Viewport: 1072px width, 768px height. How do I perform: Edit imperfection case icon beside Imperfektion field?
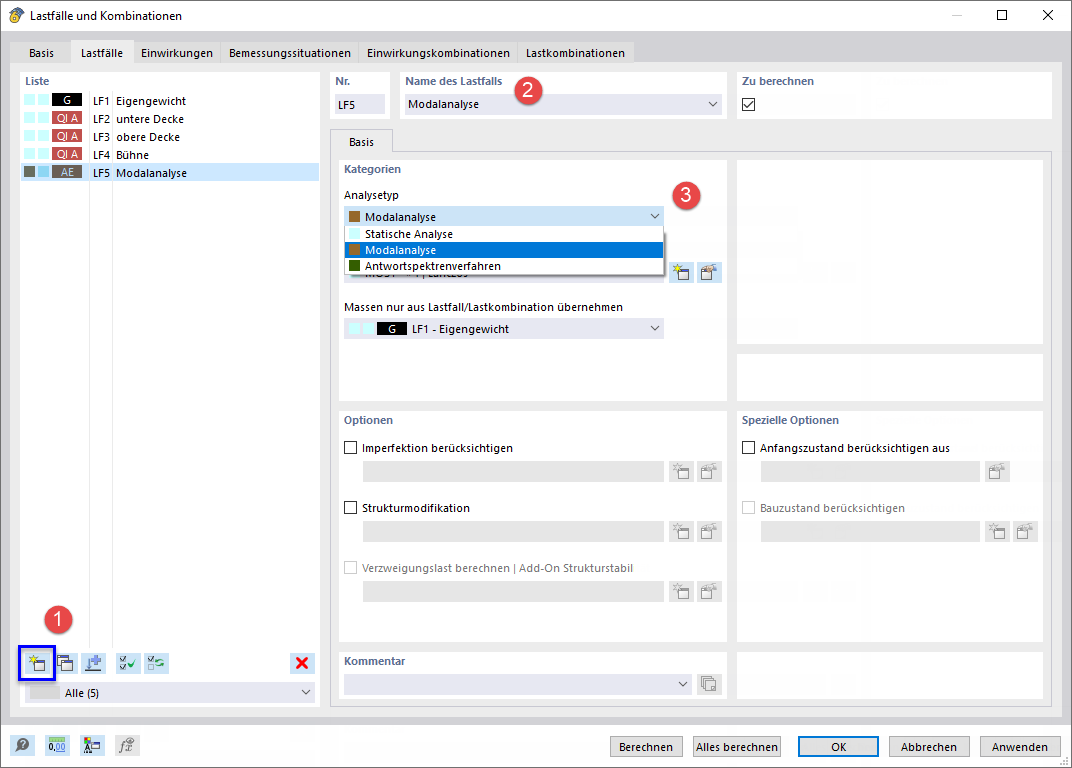(x=709, y=471)
